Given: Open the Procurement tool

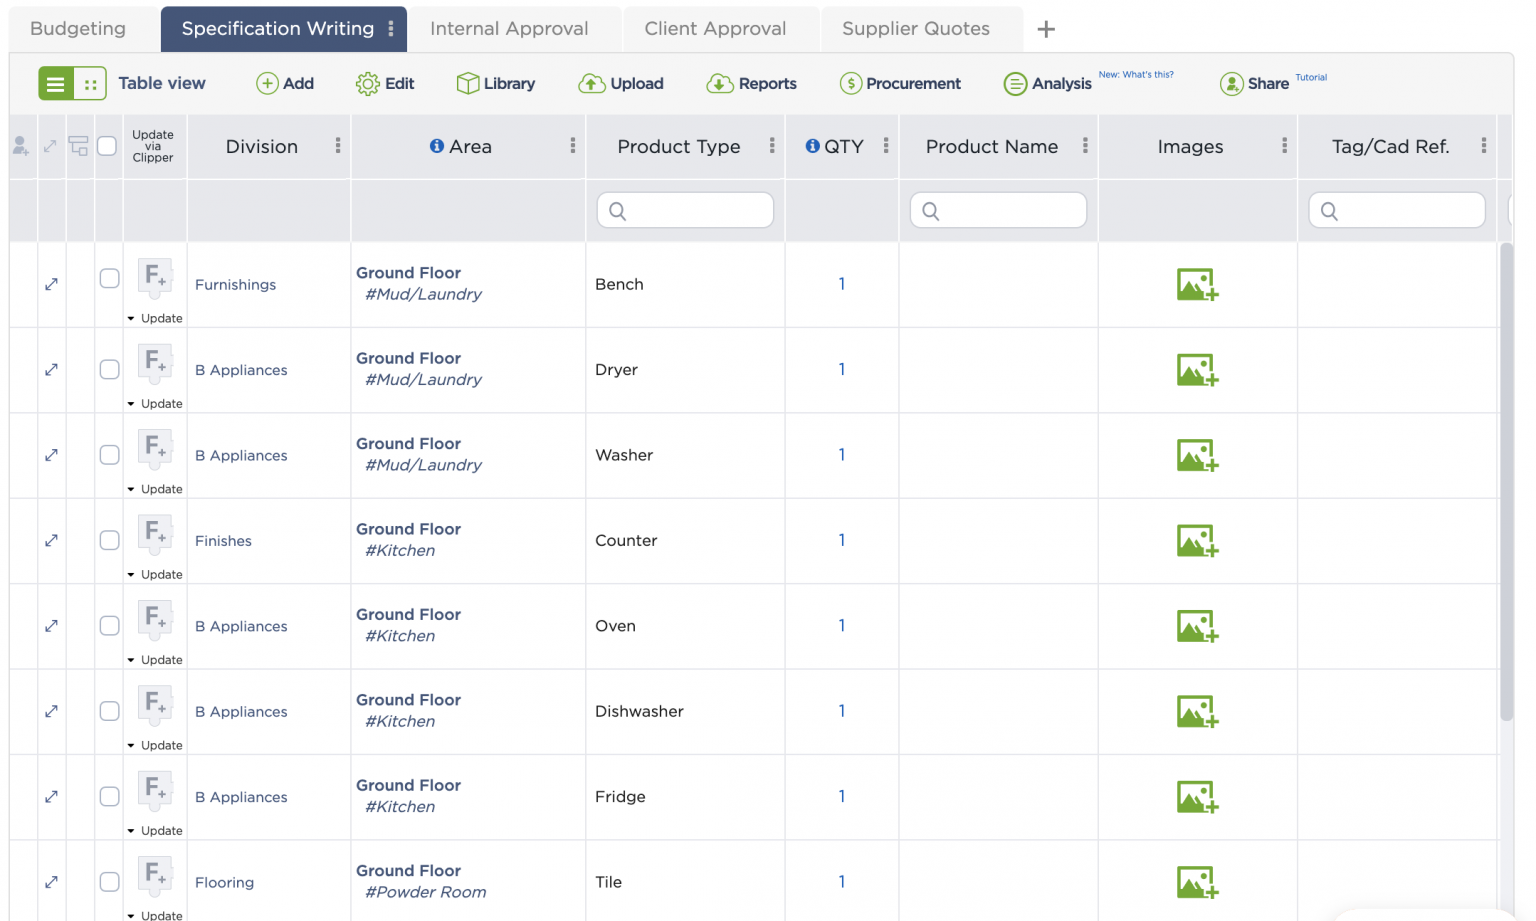Looking at the screenshot, I should point(899,83).
